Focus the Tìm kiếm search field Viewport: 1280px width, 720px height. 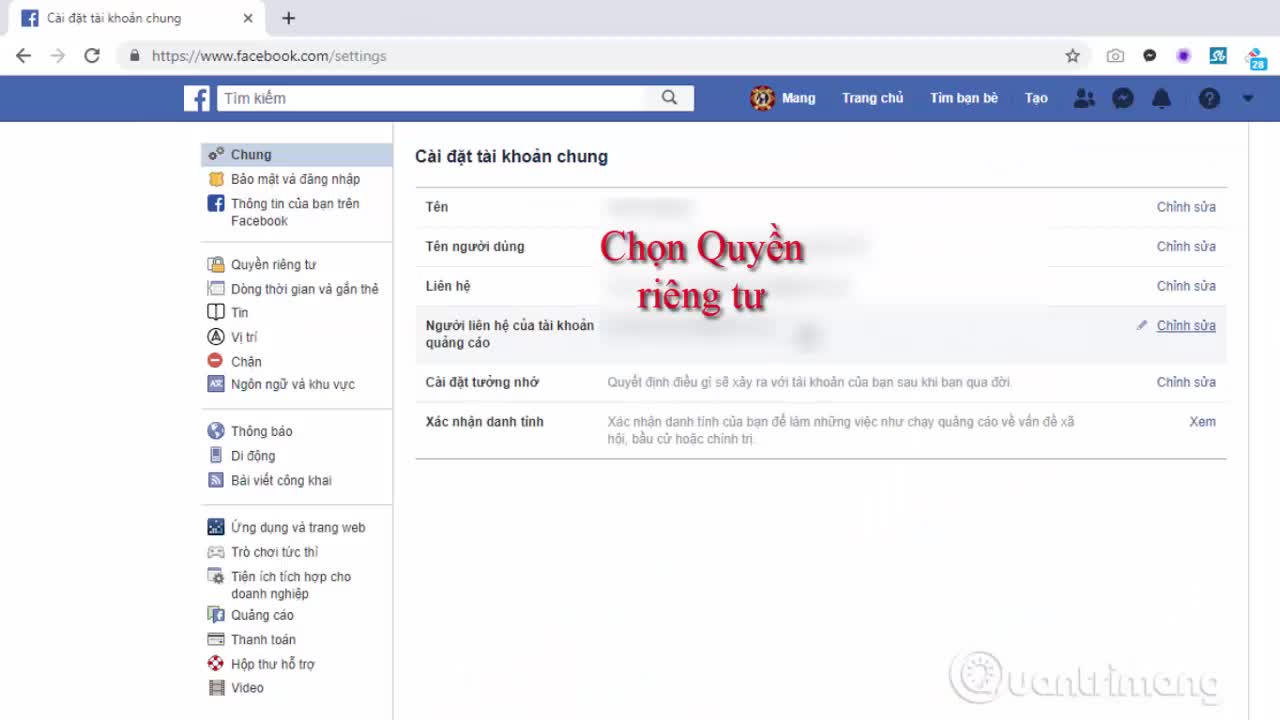coord(433,98)
